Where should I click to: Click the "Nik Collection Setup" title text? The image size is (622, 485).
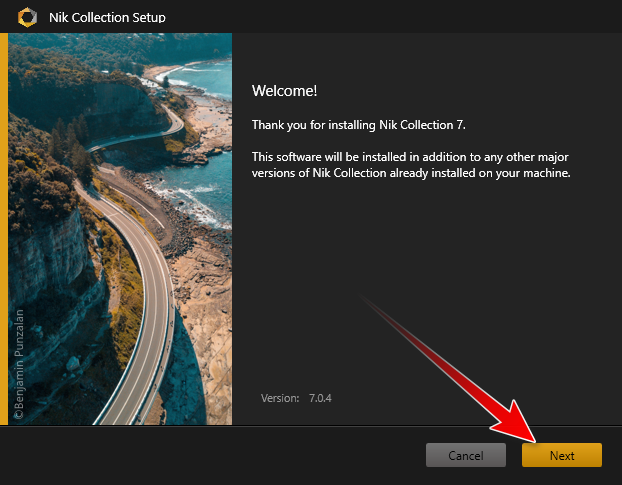107,17
